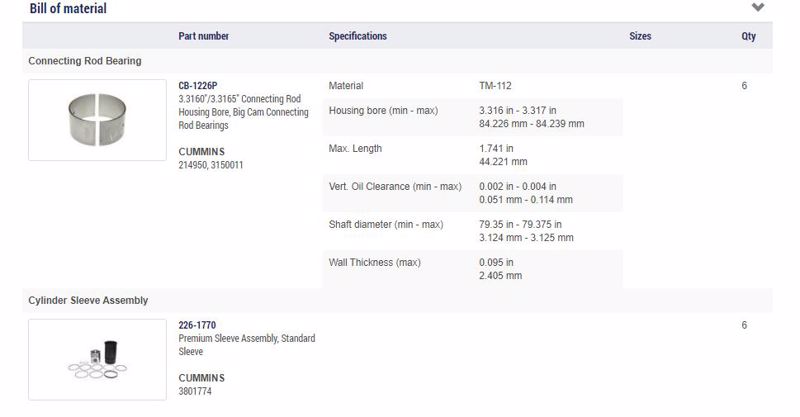This screenshot has width=800, height=417.
Task: Click the Bill of material heading
Action: point(68,9)
